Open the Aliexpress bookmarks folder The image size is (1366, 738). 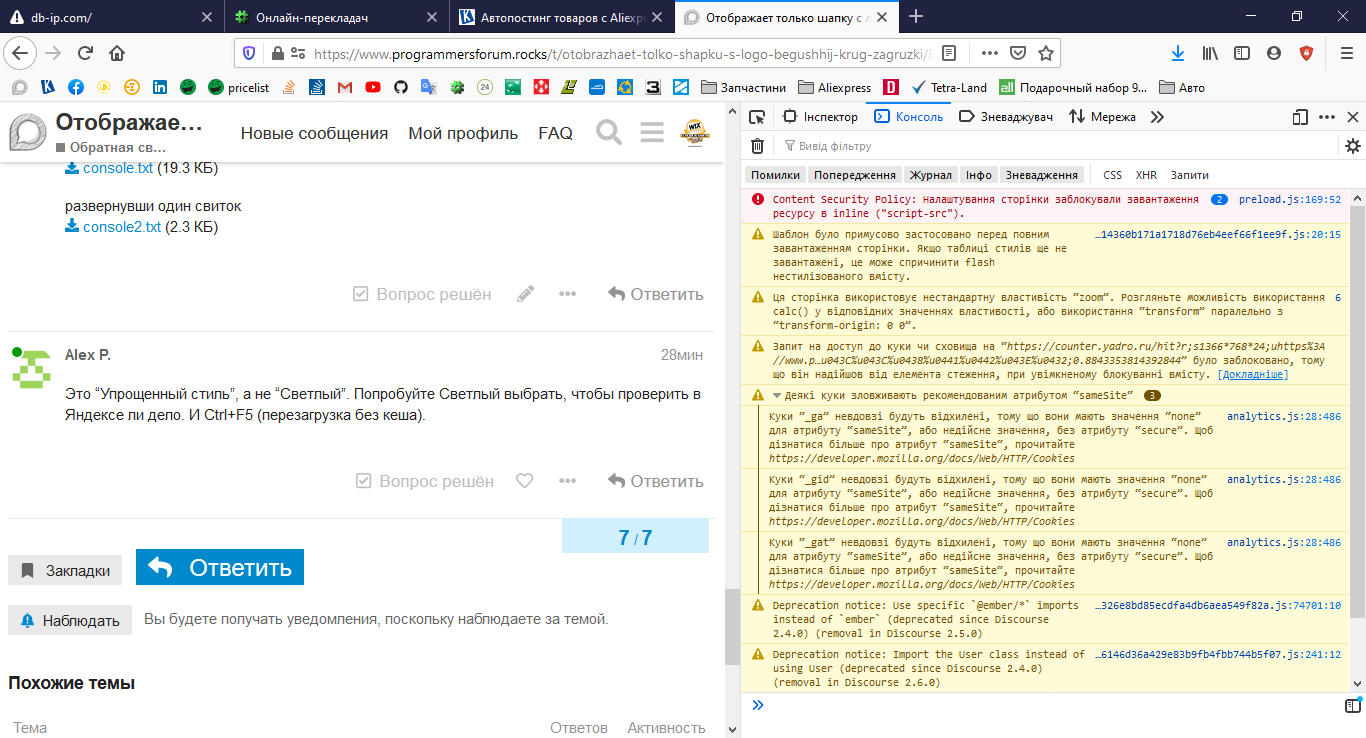pos(834,88)
